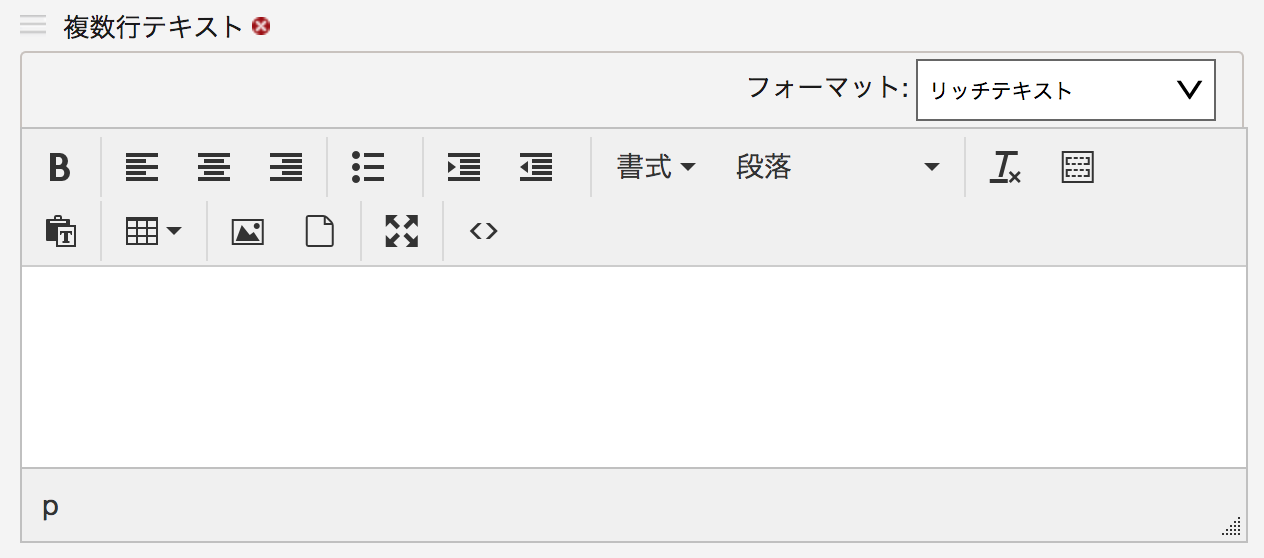Toggle show blocks icon
The width and height of the screenshot is (1264, 558).
(1077, 167)
